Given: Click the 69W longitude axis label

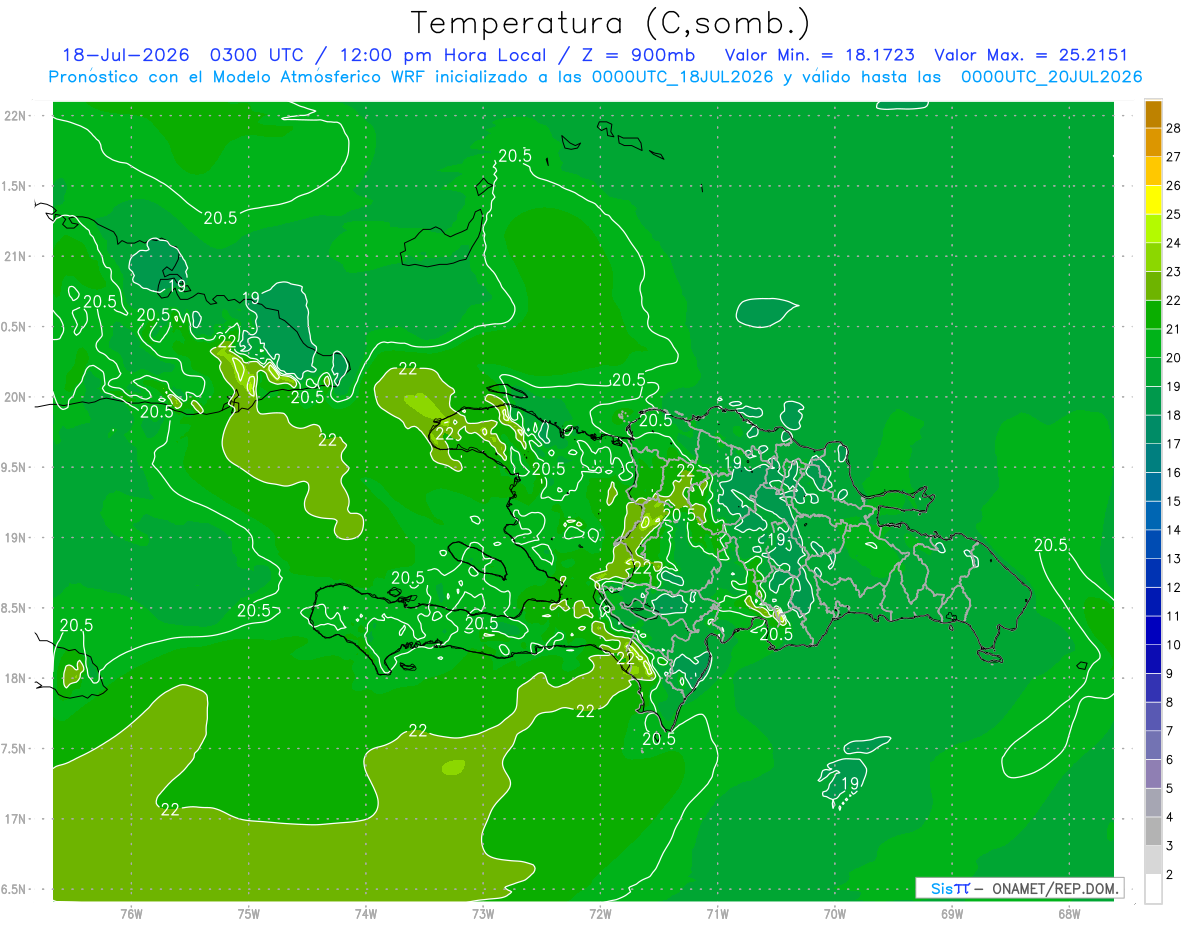Looking at the screenshot, I should click(x=952, y=913).
